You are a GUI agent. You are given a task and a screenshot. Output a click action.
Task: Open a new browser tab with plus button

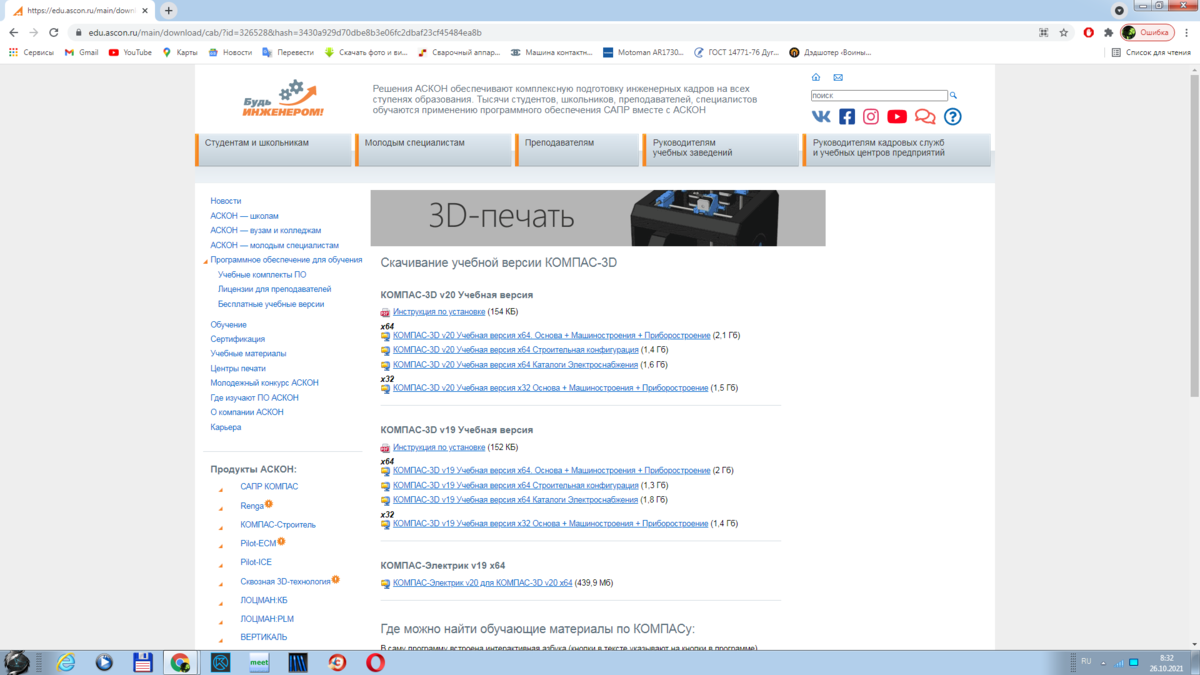[x=169, y=10]
